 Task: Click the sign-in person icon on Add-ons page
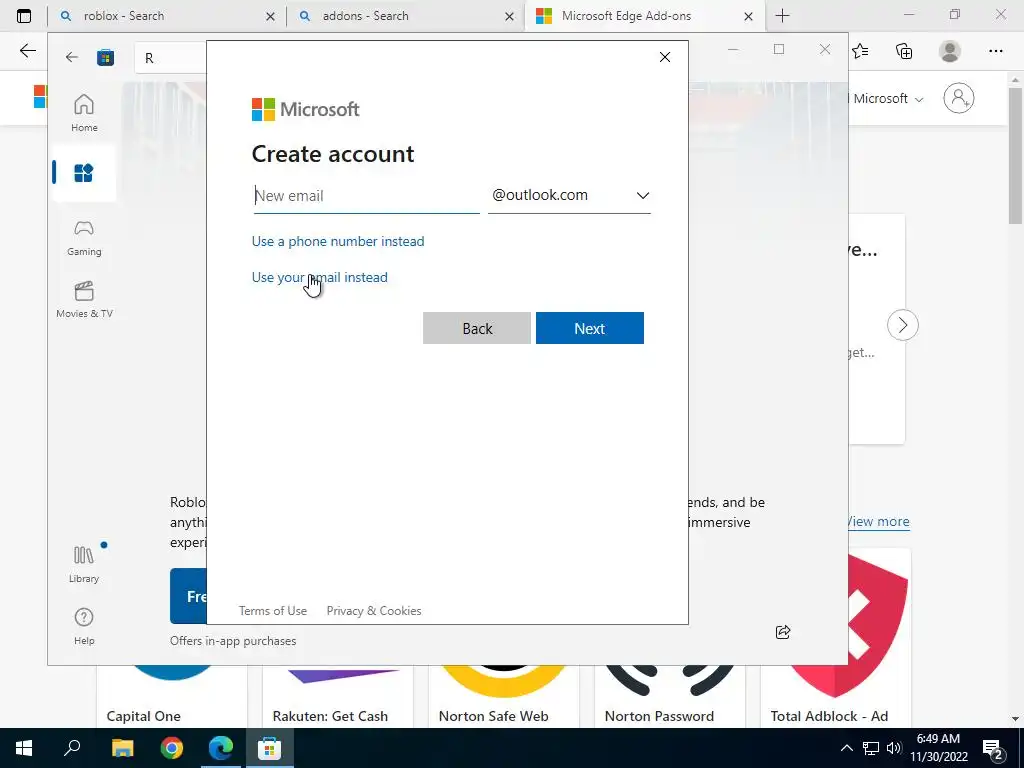pos(959,98)
